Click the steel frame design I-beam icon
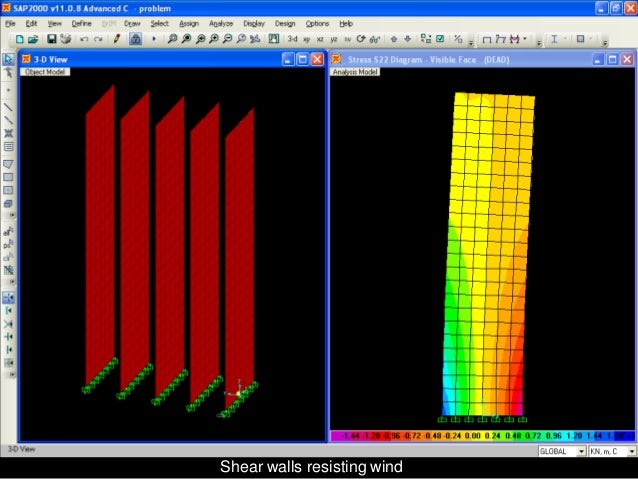 [554, 39]
